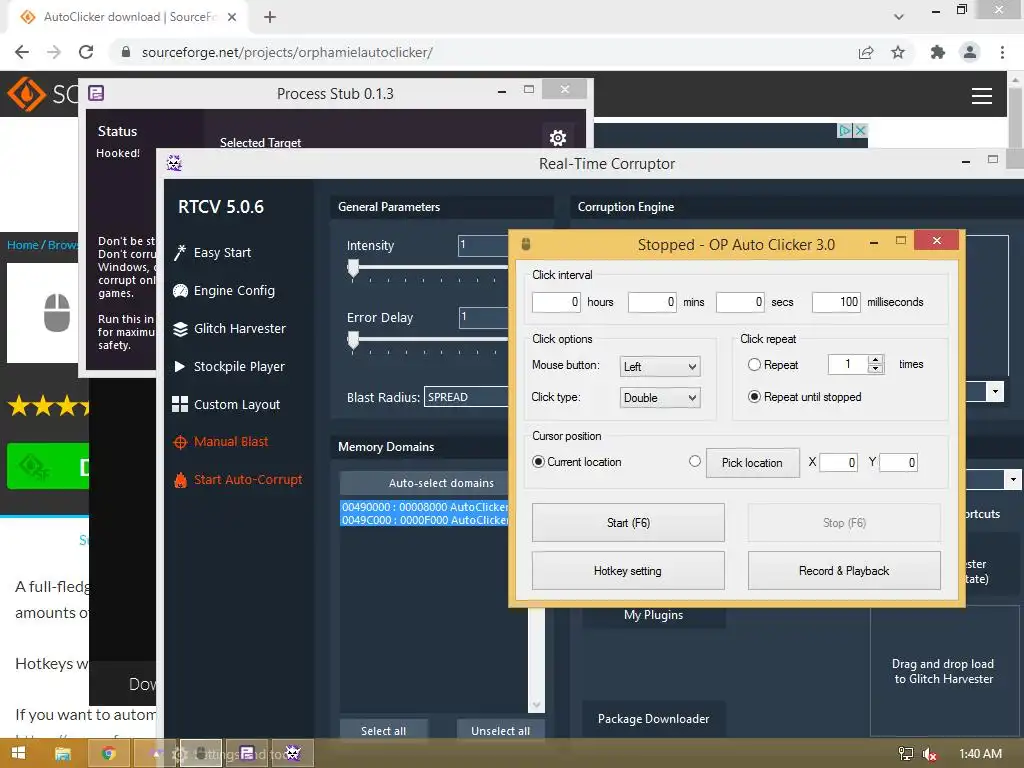The width and height of the screenshot is (1024, 768).
Task: Open the Windows Start button
Action: coord(18,753)
